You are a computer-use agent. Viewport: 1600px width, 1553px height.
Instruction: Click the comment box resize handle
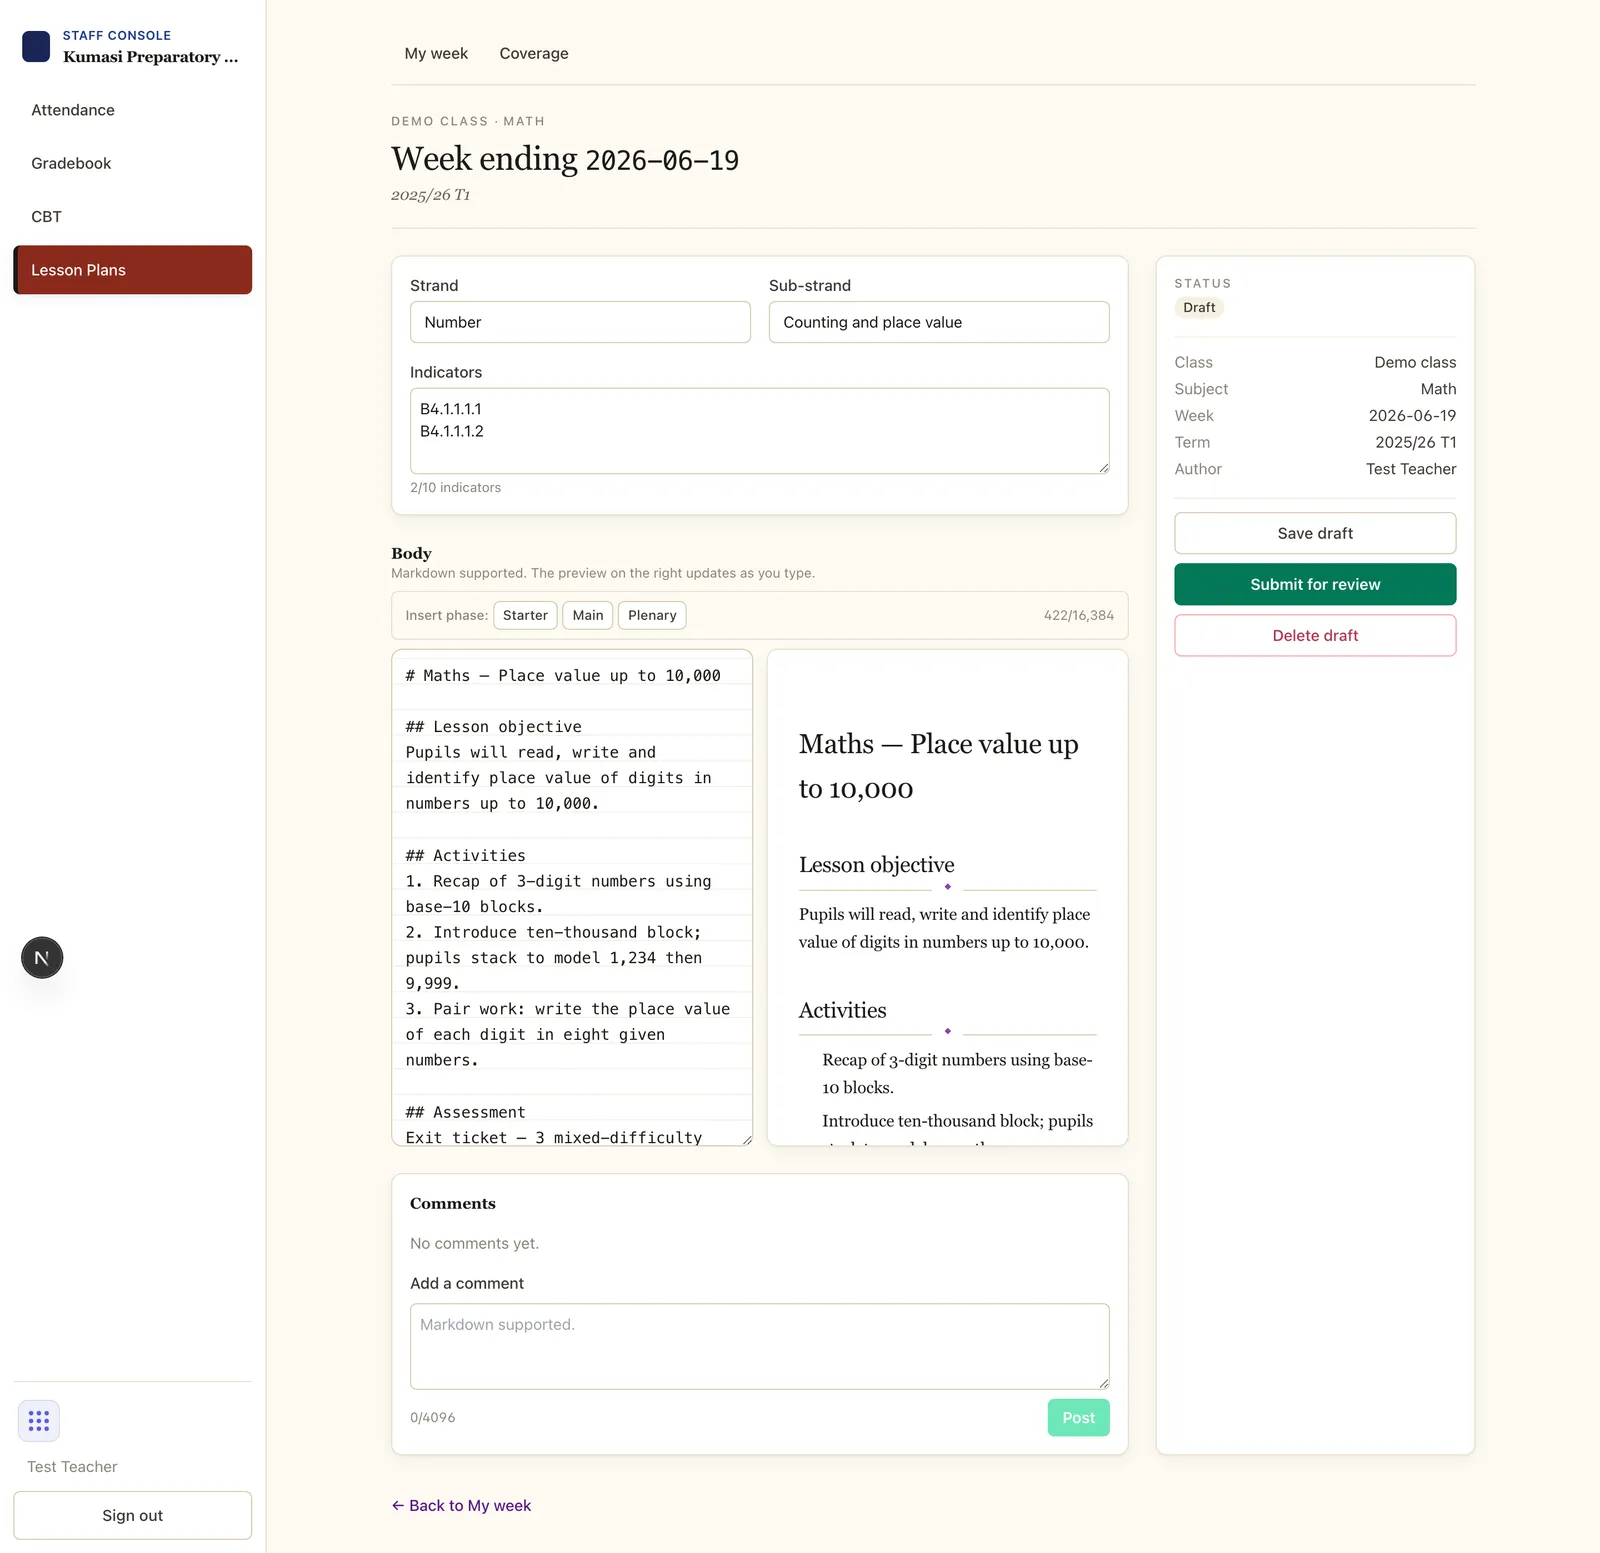click(x=1103, y=1382)
